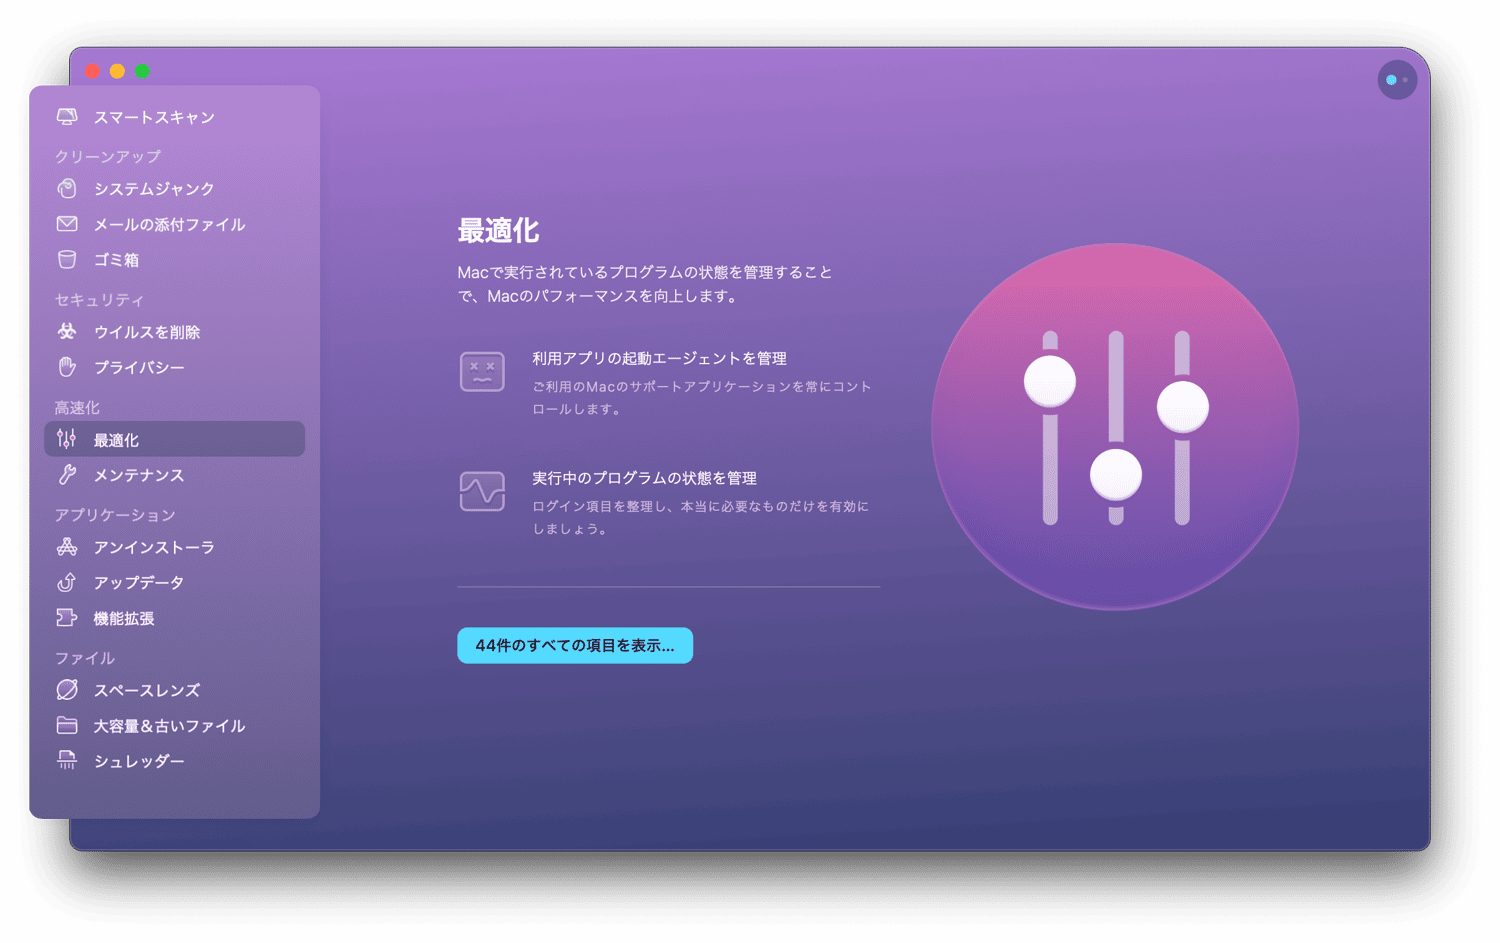Click the extensions puzzle icon
The height and width of the screenshot is (943, 1500).
tap(67, 618)
